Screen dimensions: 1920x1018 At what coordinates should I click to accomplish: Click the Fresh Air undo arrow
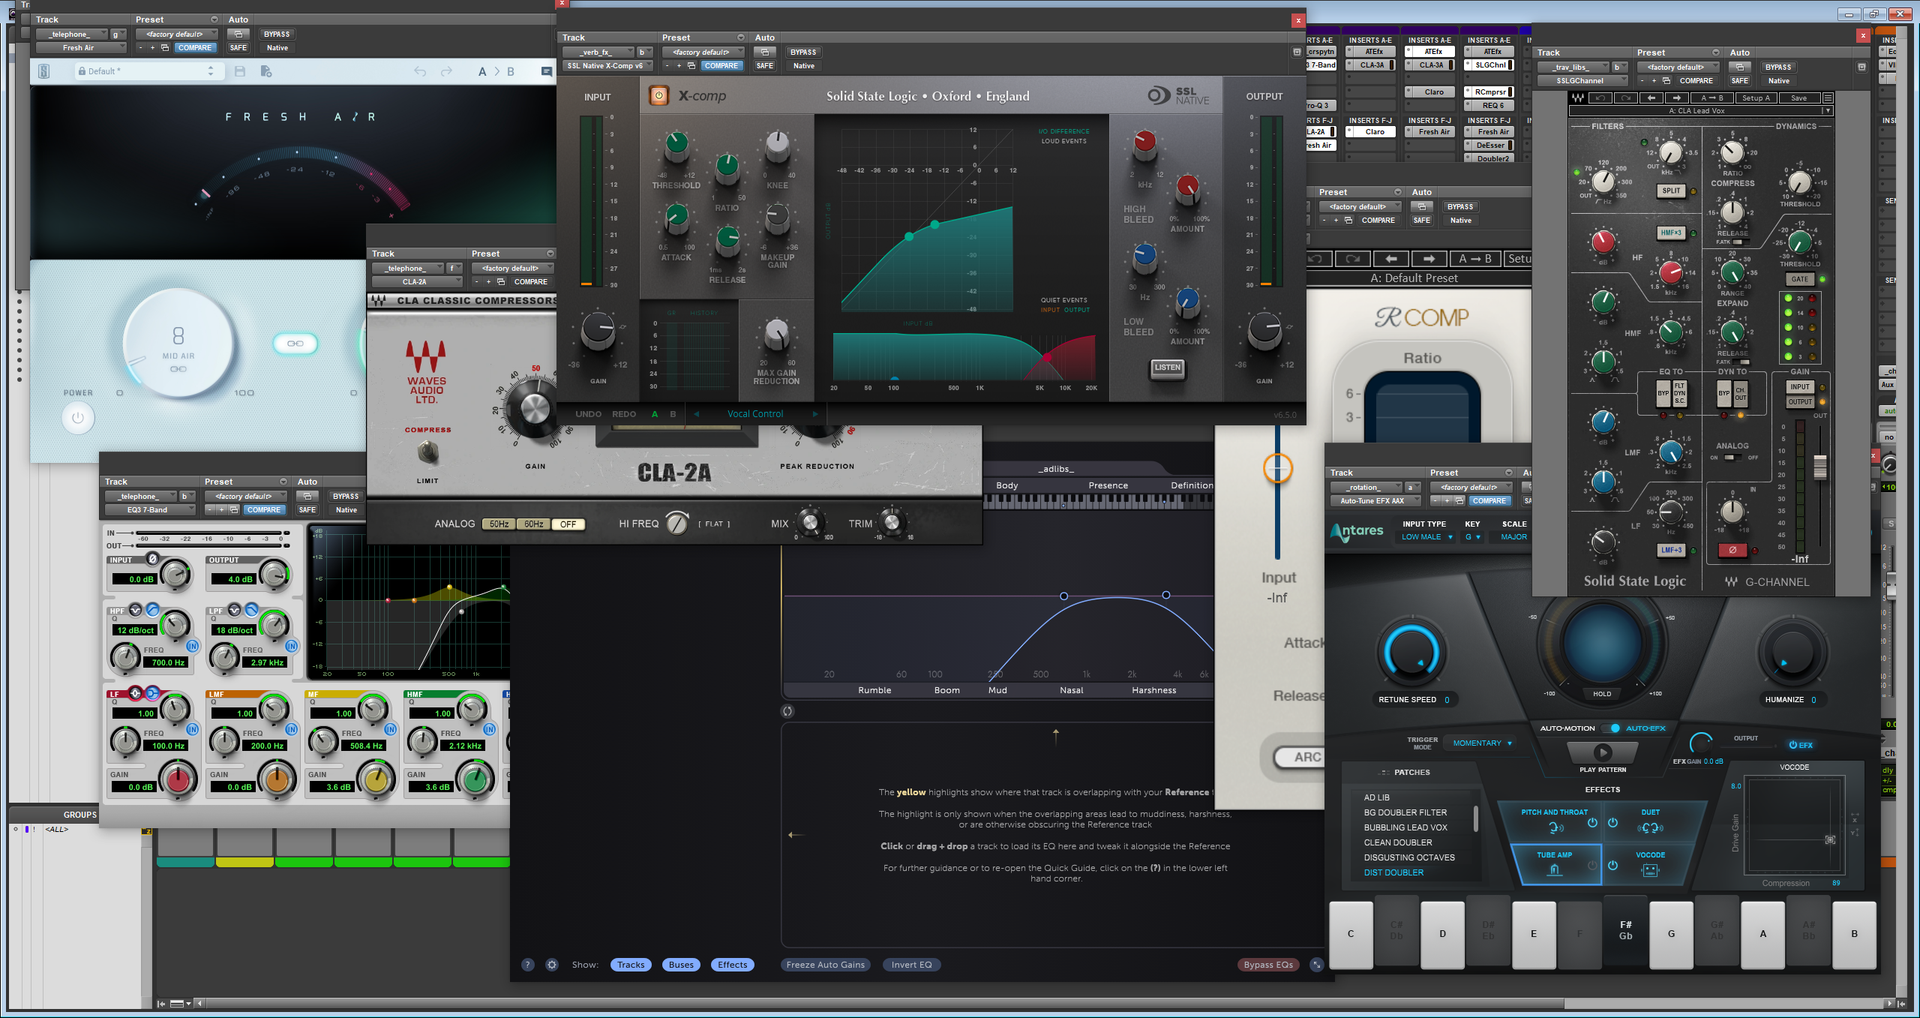point(420,72)
